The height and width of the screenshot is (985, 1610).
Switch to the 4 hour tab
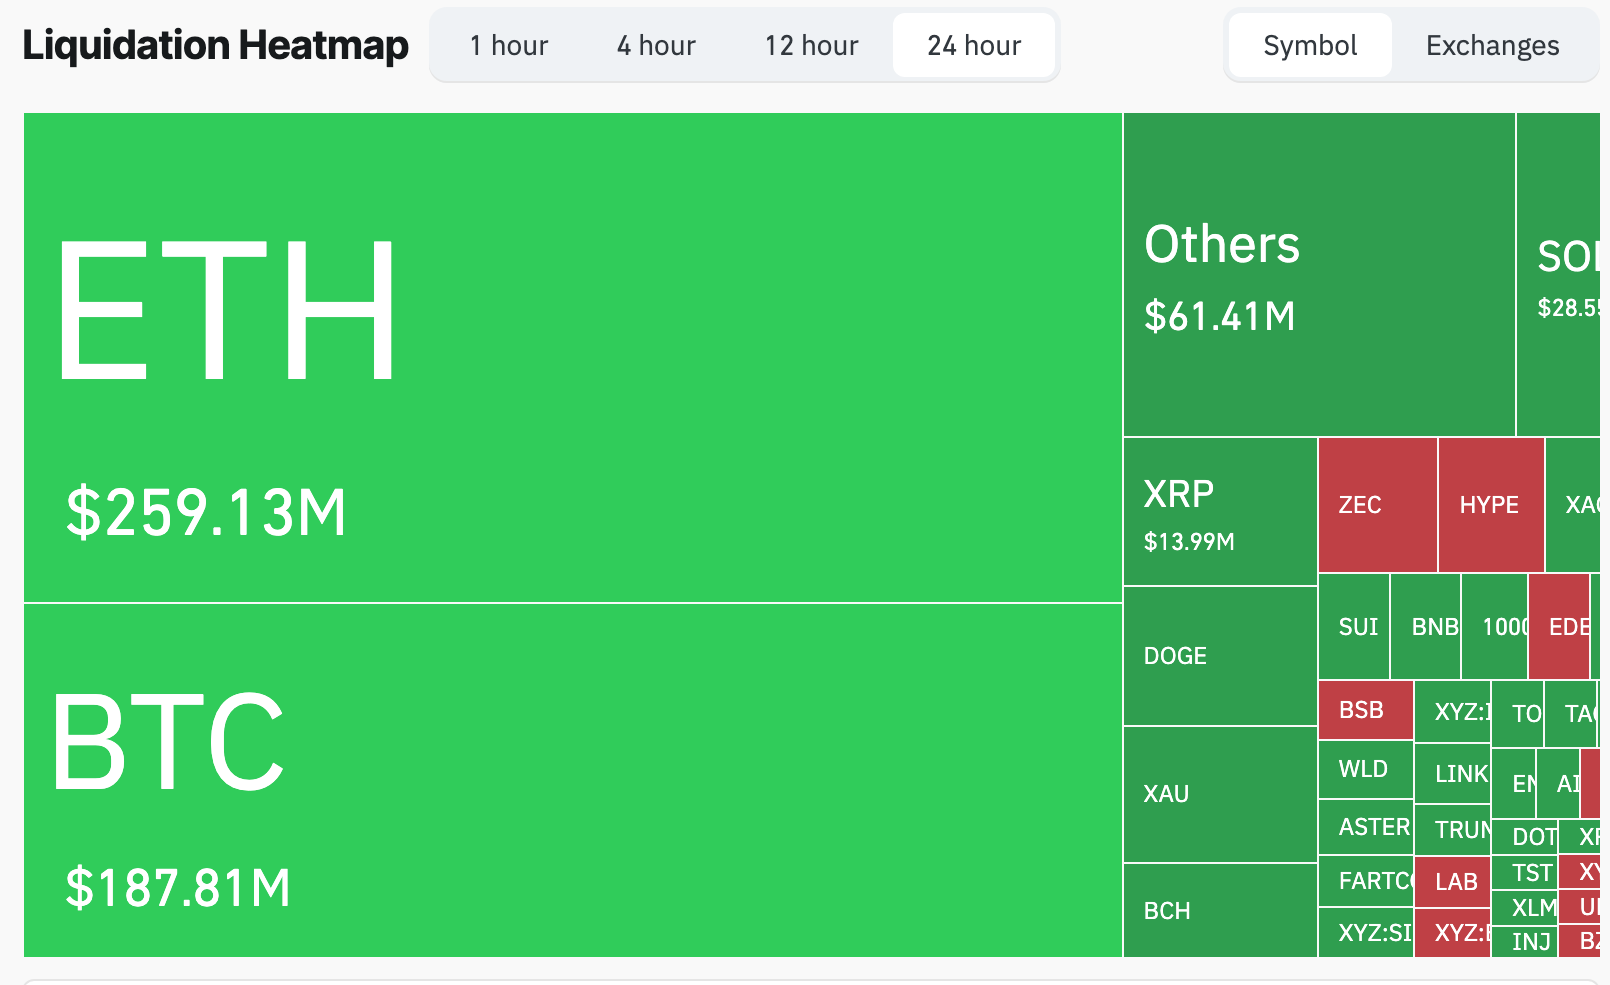(656, 45)
